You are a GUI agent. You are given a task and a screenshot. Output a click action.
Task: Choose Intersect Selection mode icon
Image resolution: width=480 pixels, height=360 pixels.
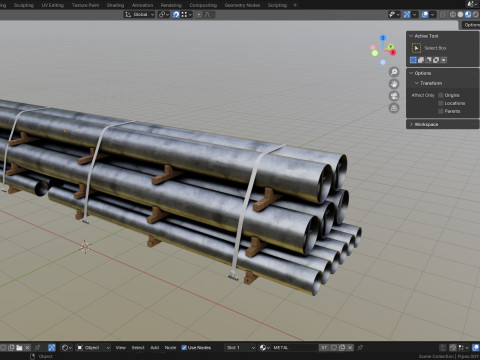tap(444, 60)
